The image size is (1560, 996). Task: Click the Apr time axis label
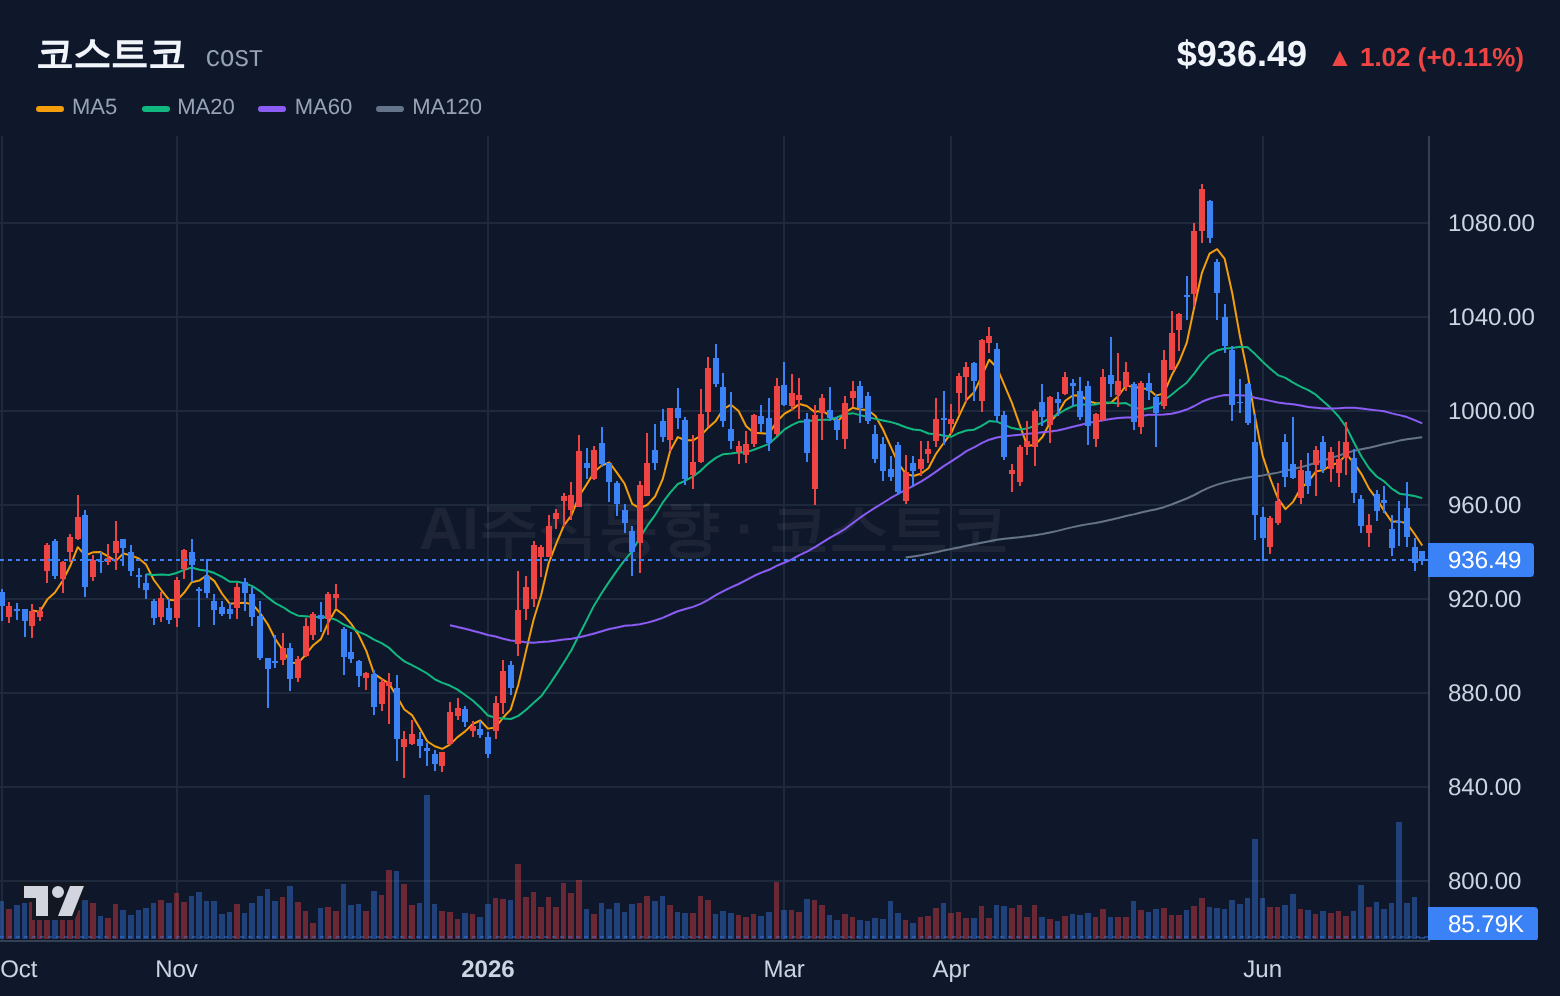click(x=951, y=969)
